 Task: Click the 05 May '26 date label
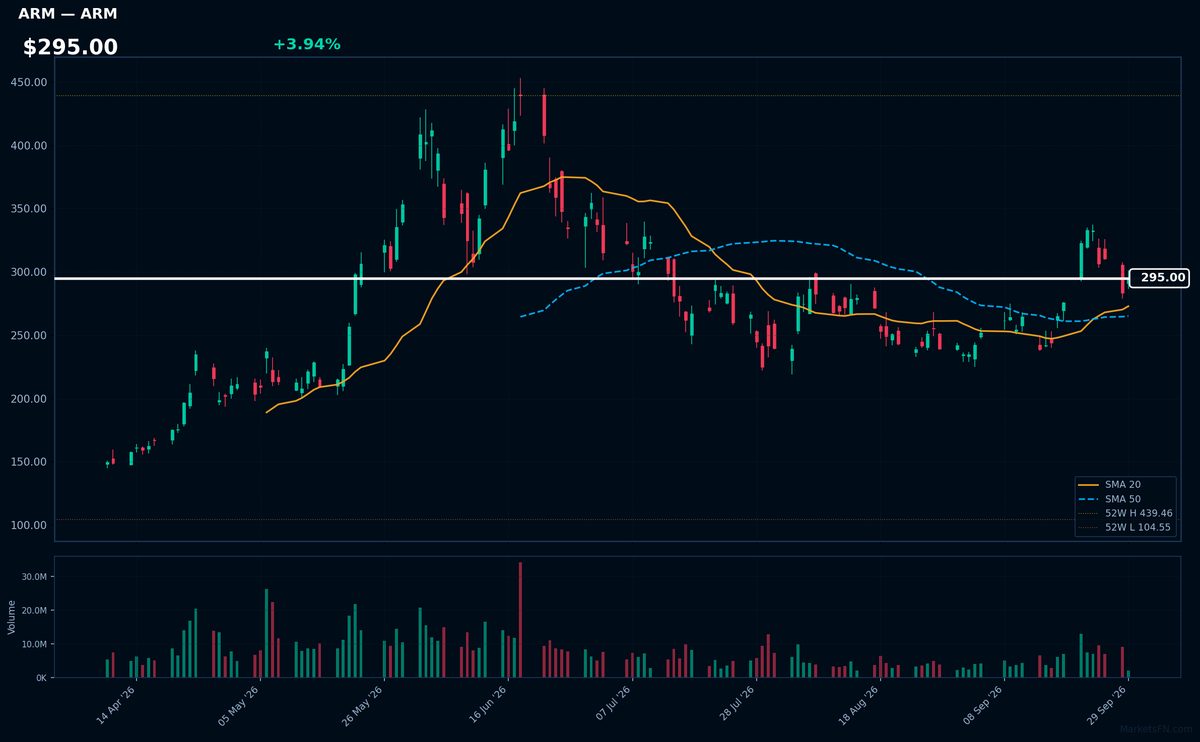(239, 706)
